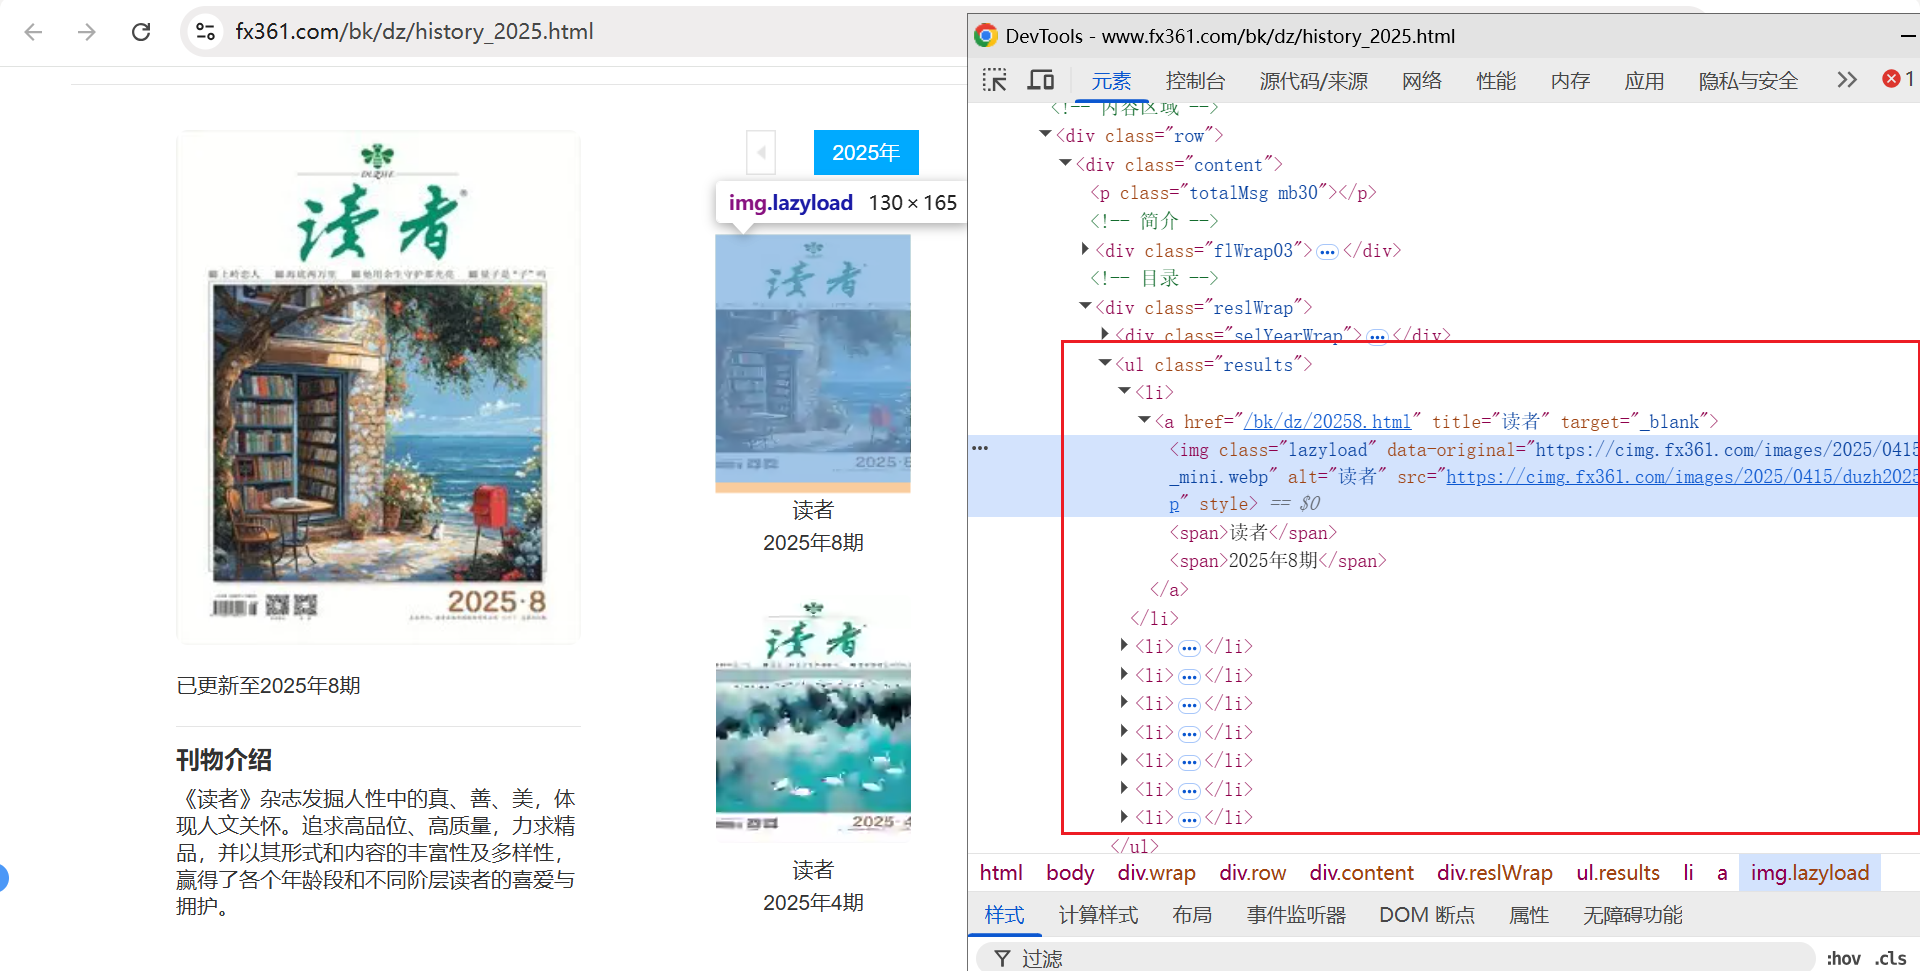
Task: Reload the page with refresh icon
Action: coord(141,32)
